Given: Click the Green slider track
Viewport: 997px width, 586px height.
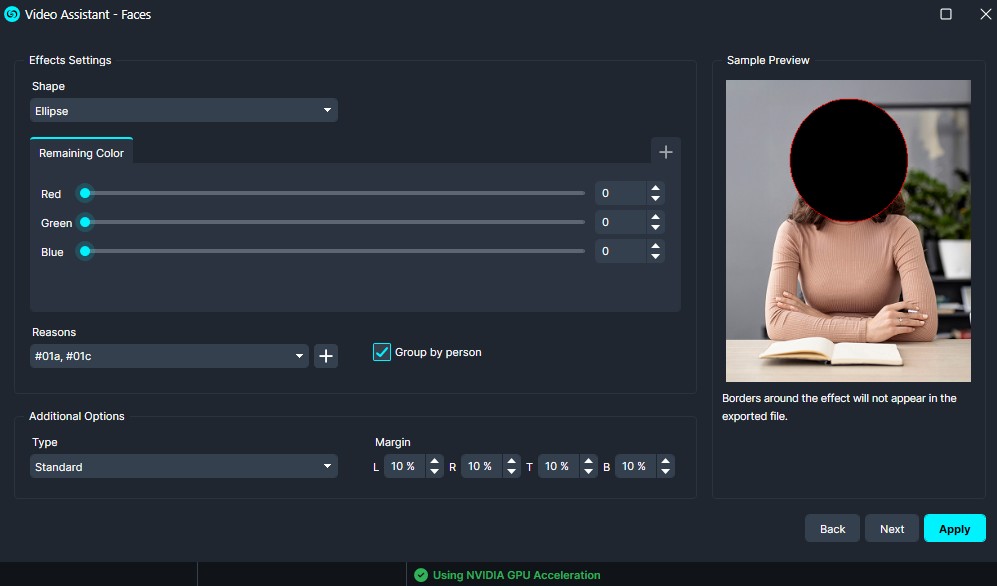Looking at the screenshot, I should (x=334, y=222).
